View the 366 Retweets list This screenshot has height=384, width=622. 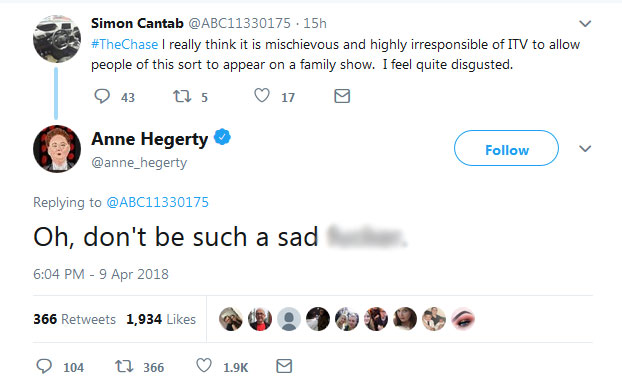coord(75,319)
